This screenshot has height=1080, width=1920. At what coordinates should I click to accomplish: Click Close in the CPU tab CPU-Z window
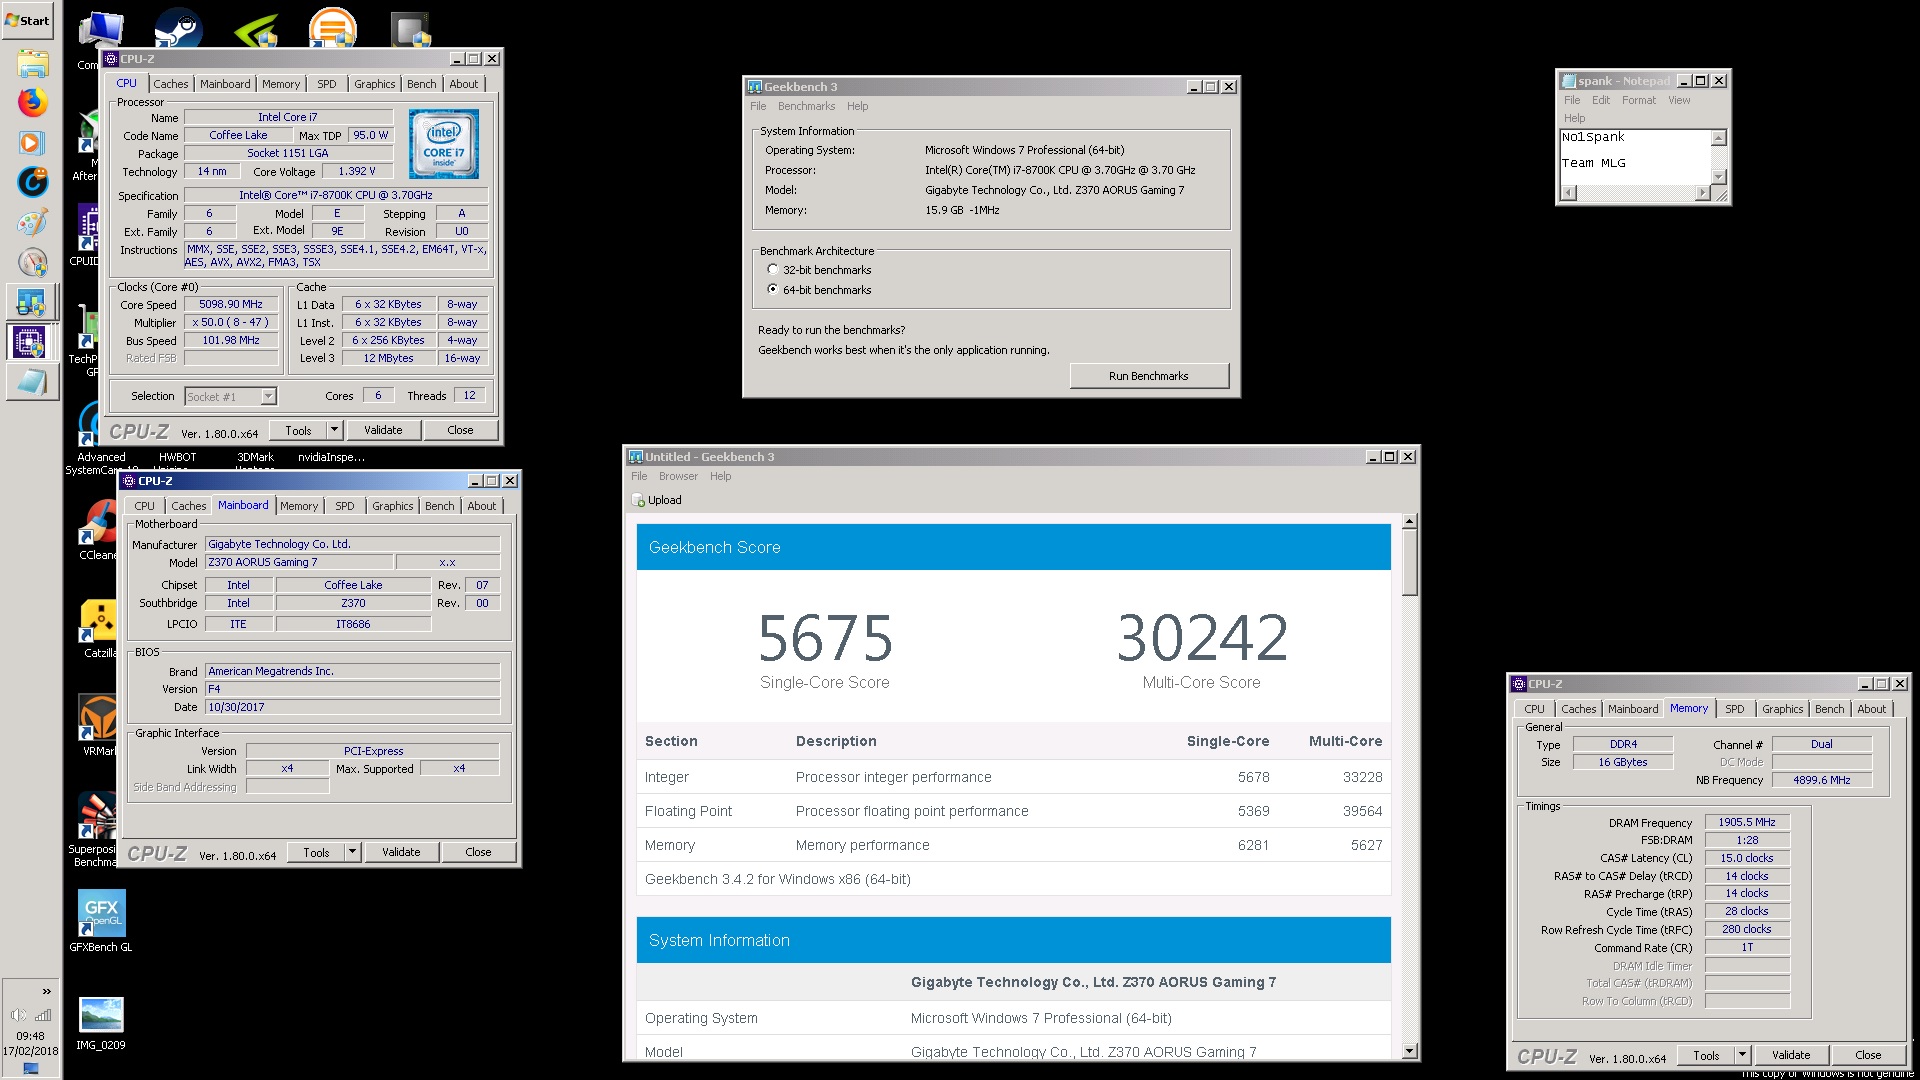click(460, 430)
